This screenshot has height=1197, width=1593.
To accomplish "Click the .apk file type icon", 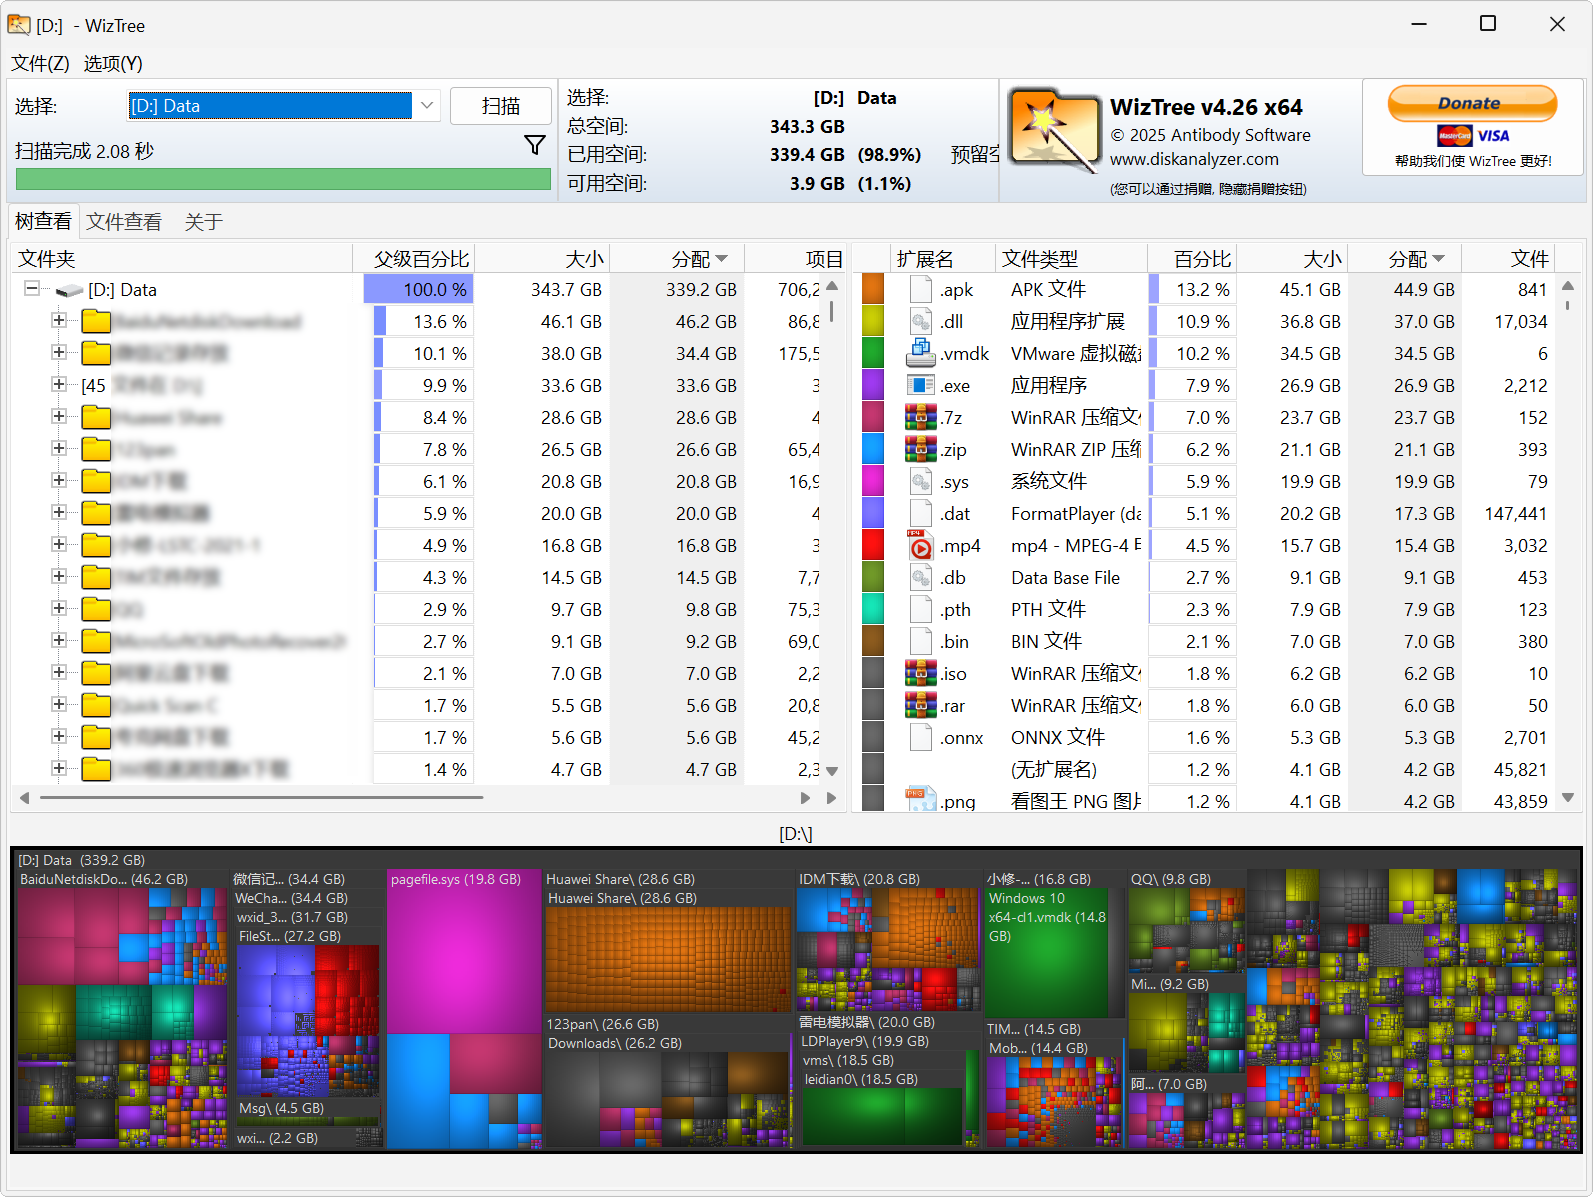I will click(x=921, y=289).
